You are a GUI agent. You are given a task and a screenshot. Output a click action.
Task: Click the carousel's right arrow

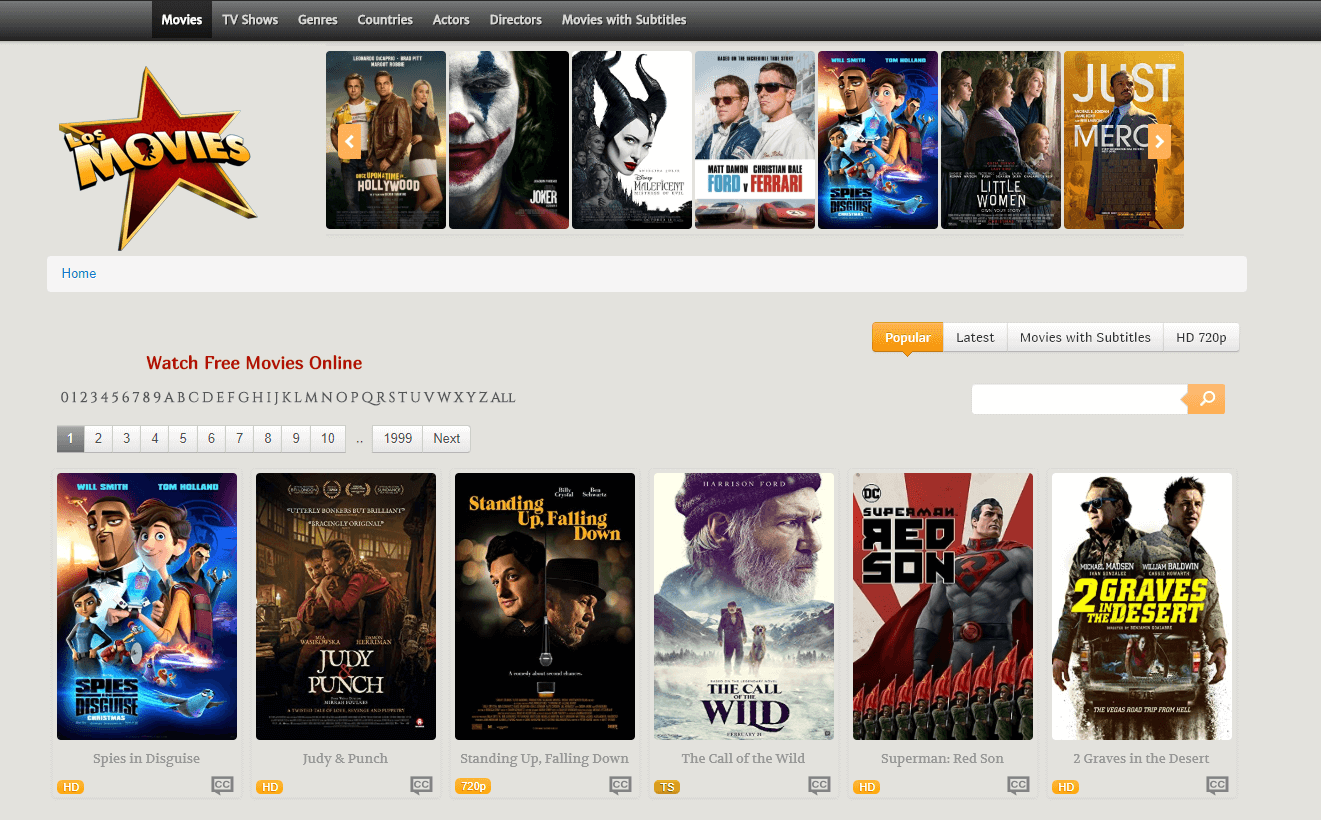pyautogui.click(x=1159, y=141)
